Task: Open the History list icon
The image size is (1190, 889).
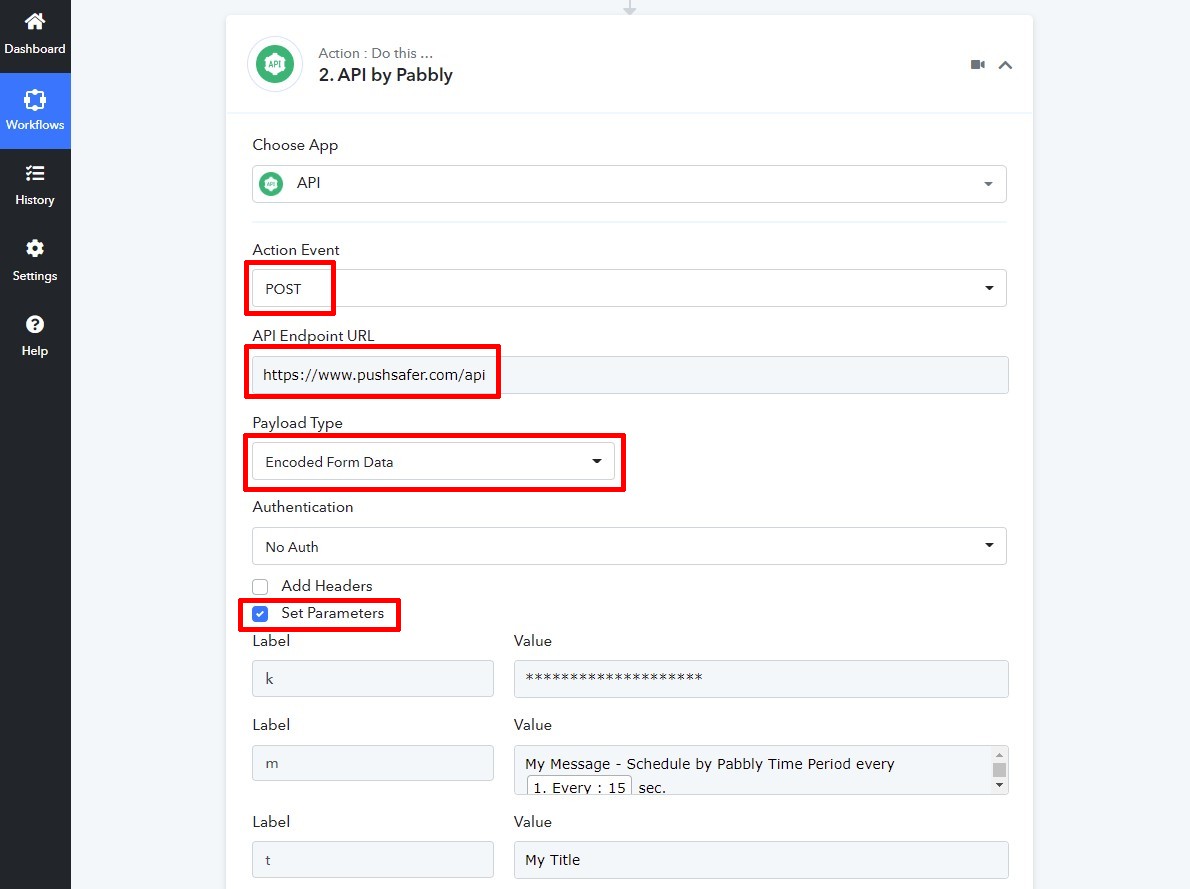Action: 35,173
